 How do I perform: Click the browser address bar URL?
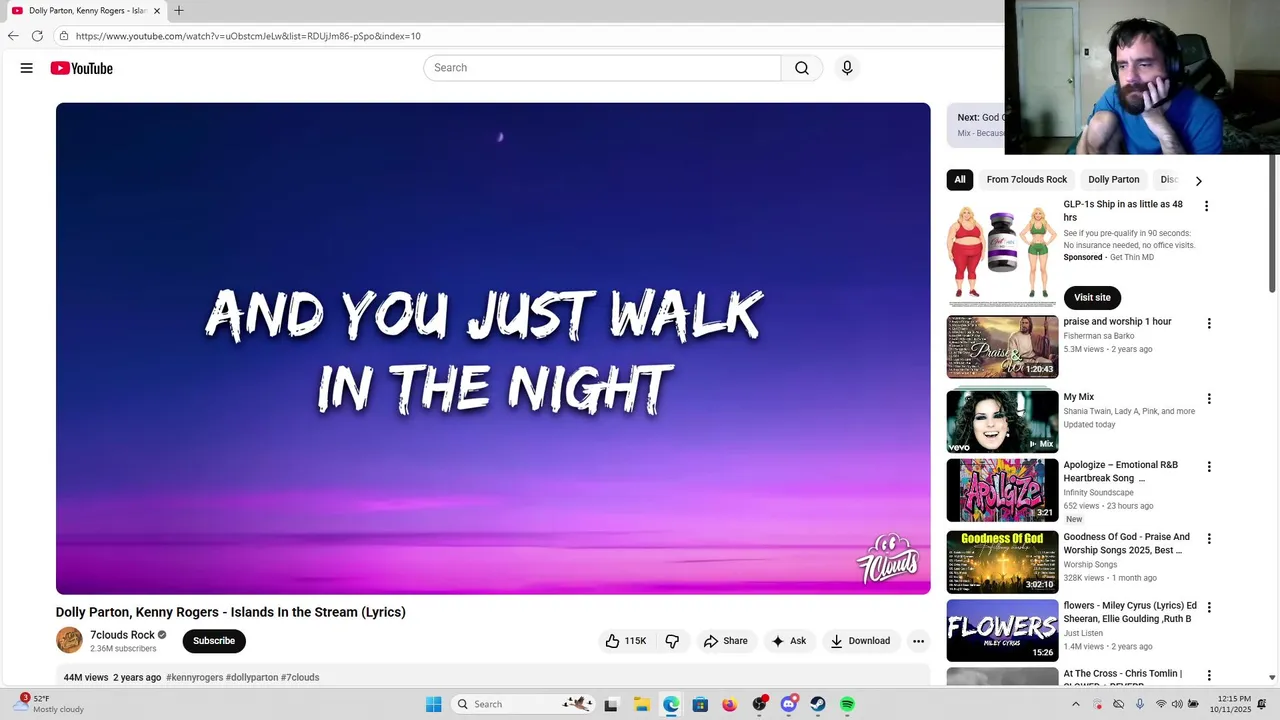[x=248, y=36]
